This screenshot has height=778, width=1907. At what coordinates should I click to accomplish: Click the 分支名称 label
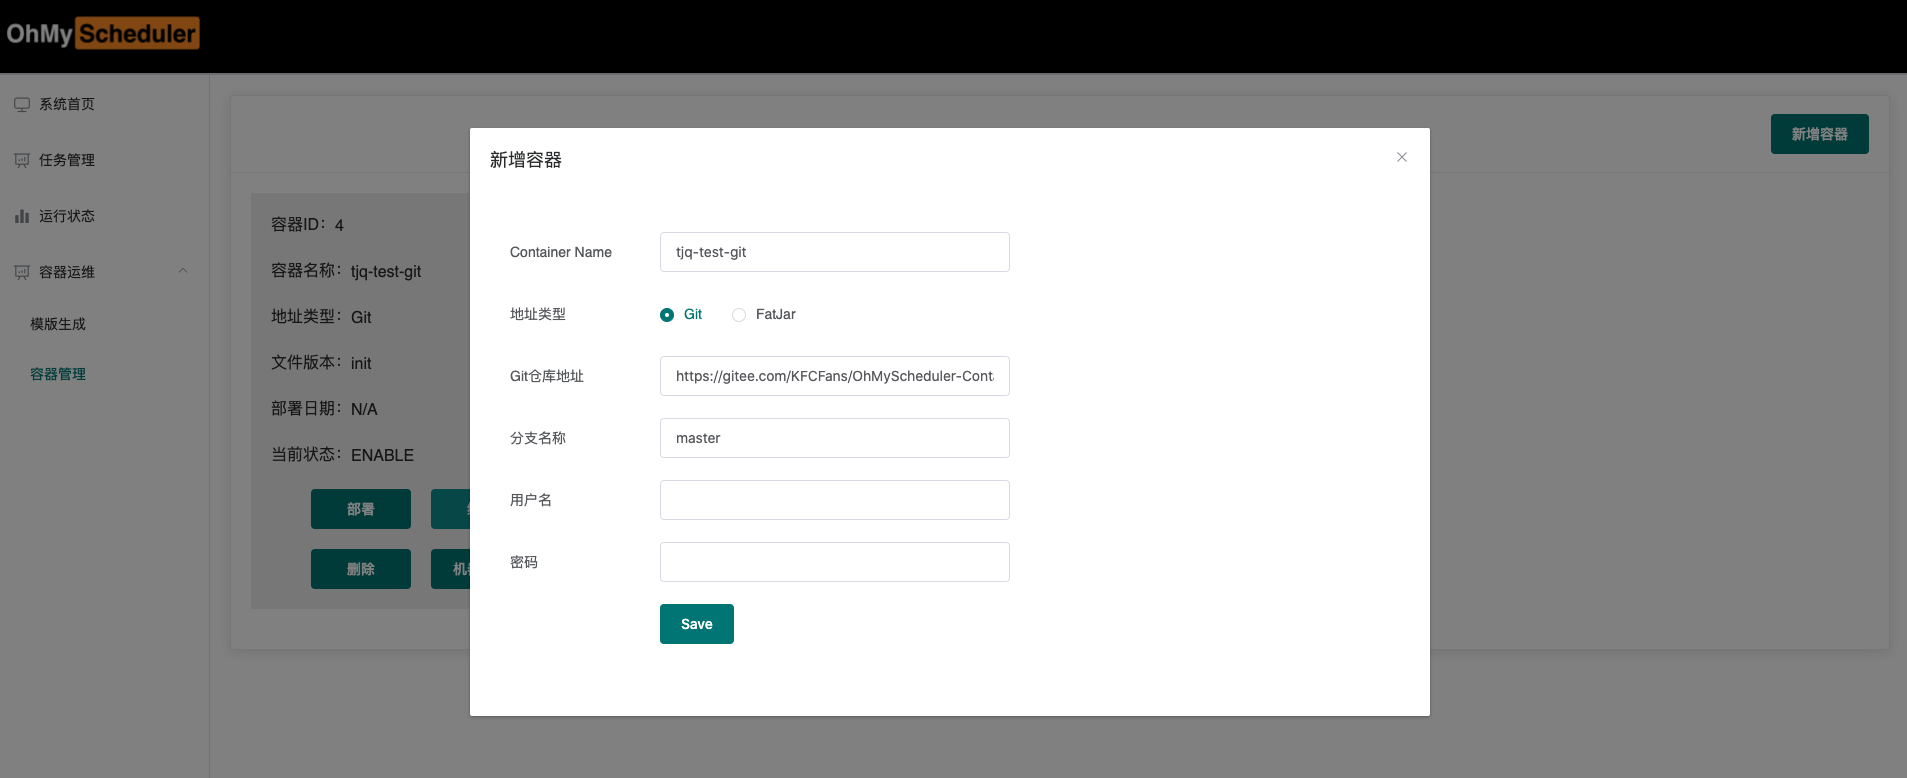[538, 438]
